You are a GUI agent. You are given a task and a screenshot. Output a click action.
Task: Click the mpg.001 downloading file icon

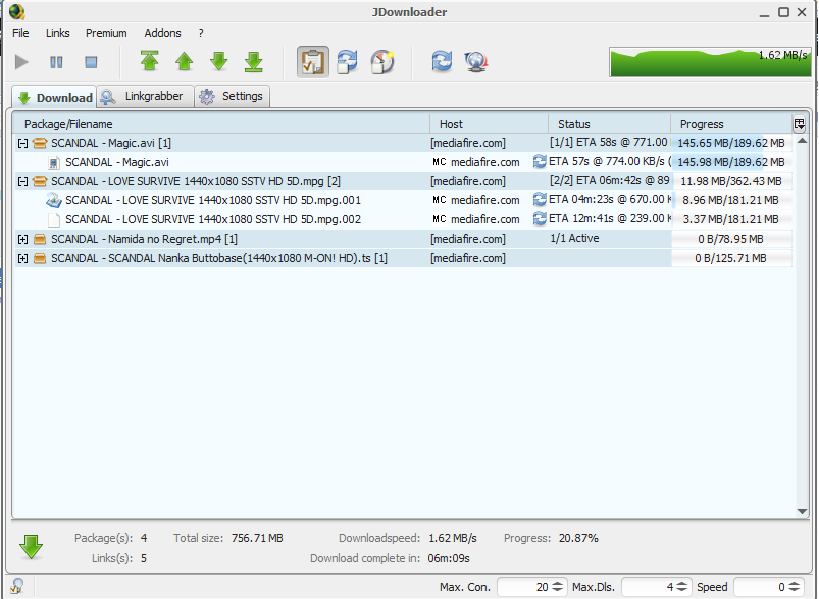[x=53, y=200]
